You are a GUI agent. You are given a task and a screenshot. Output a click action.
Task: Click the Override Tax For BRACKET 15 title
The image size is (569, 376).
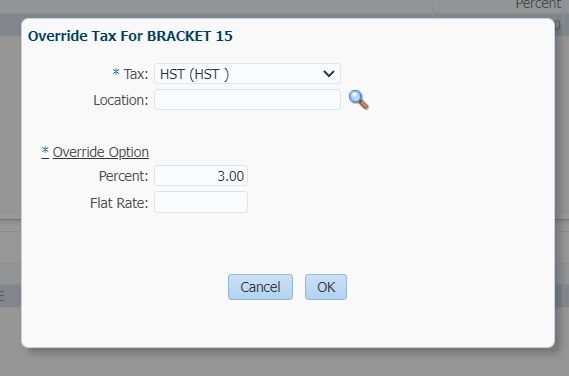(x=130, y=36)
